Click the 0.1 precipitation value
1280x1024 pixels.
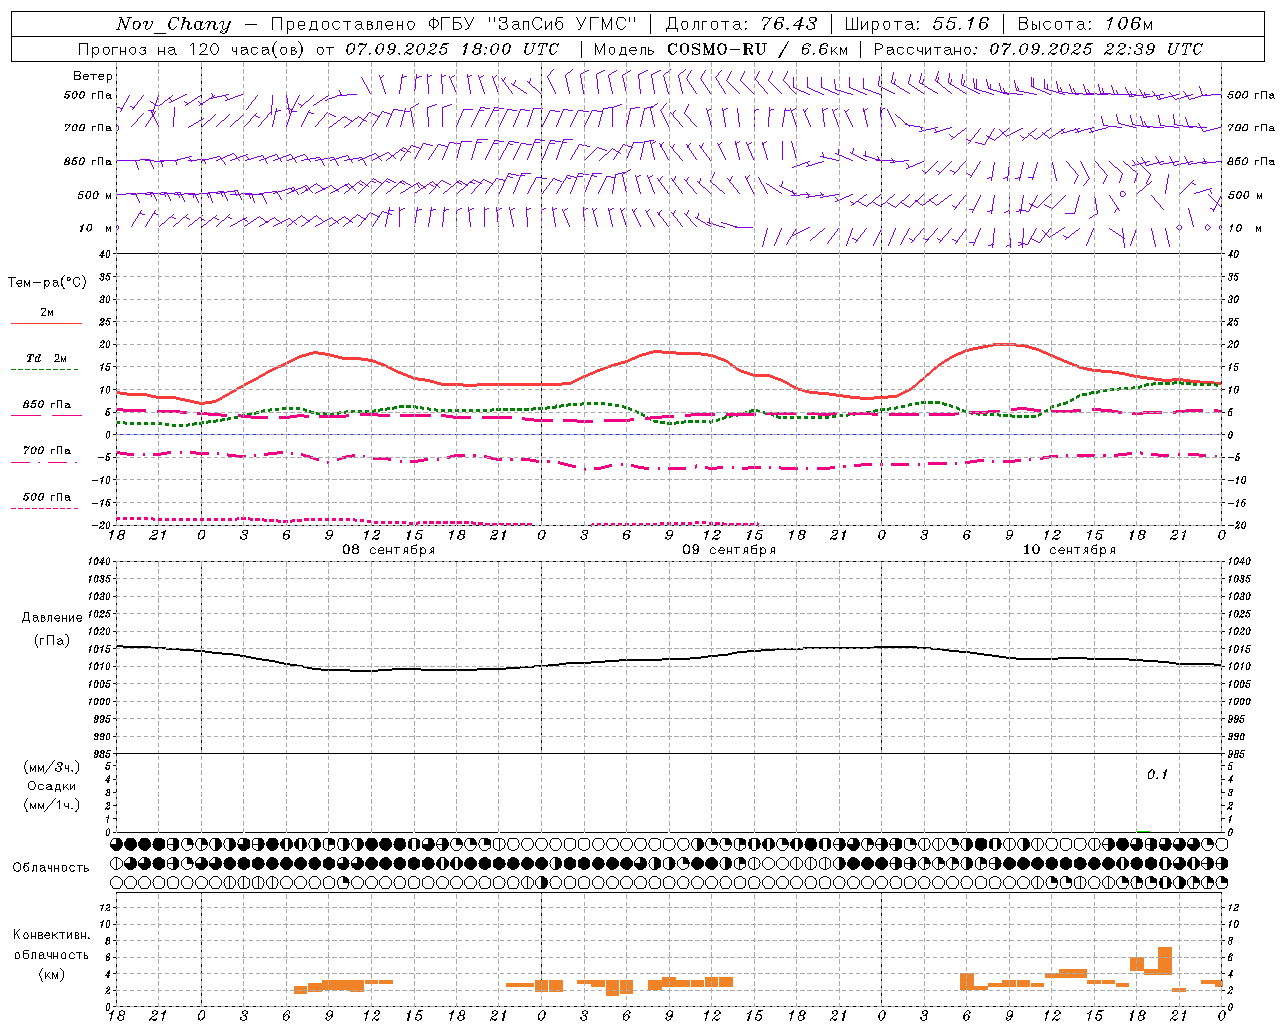click(1157, 775)
